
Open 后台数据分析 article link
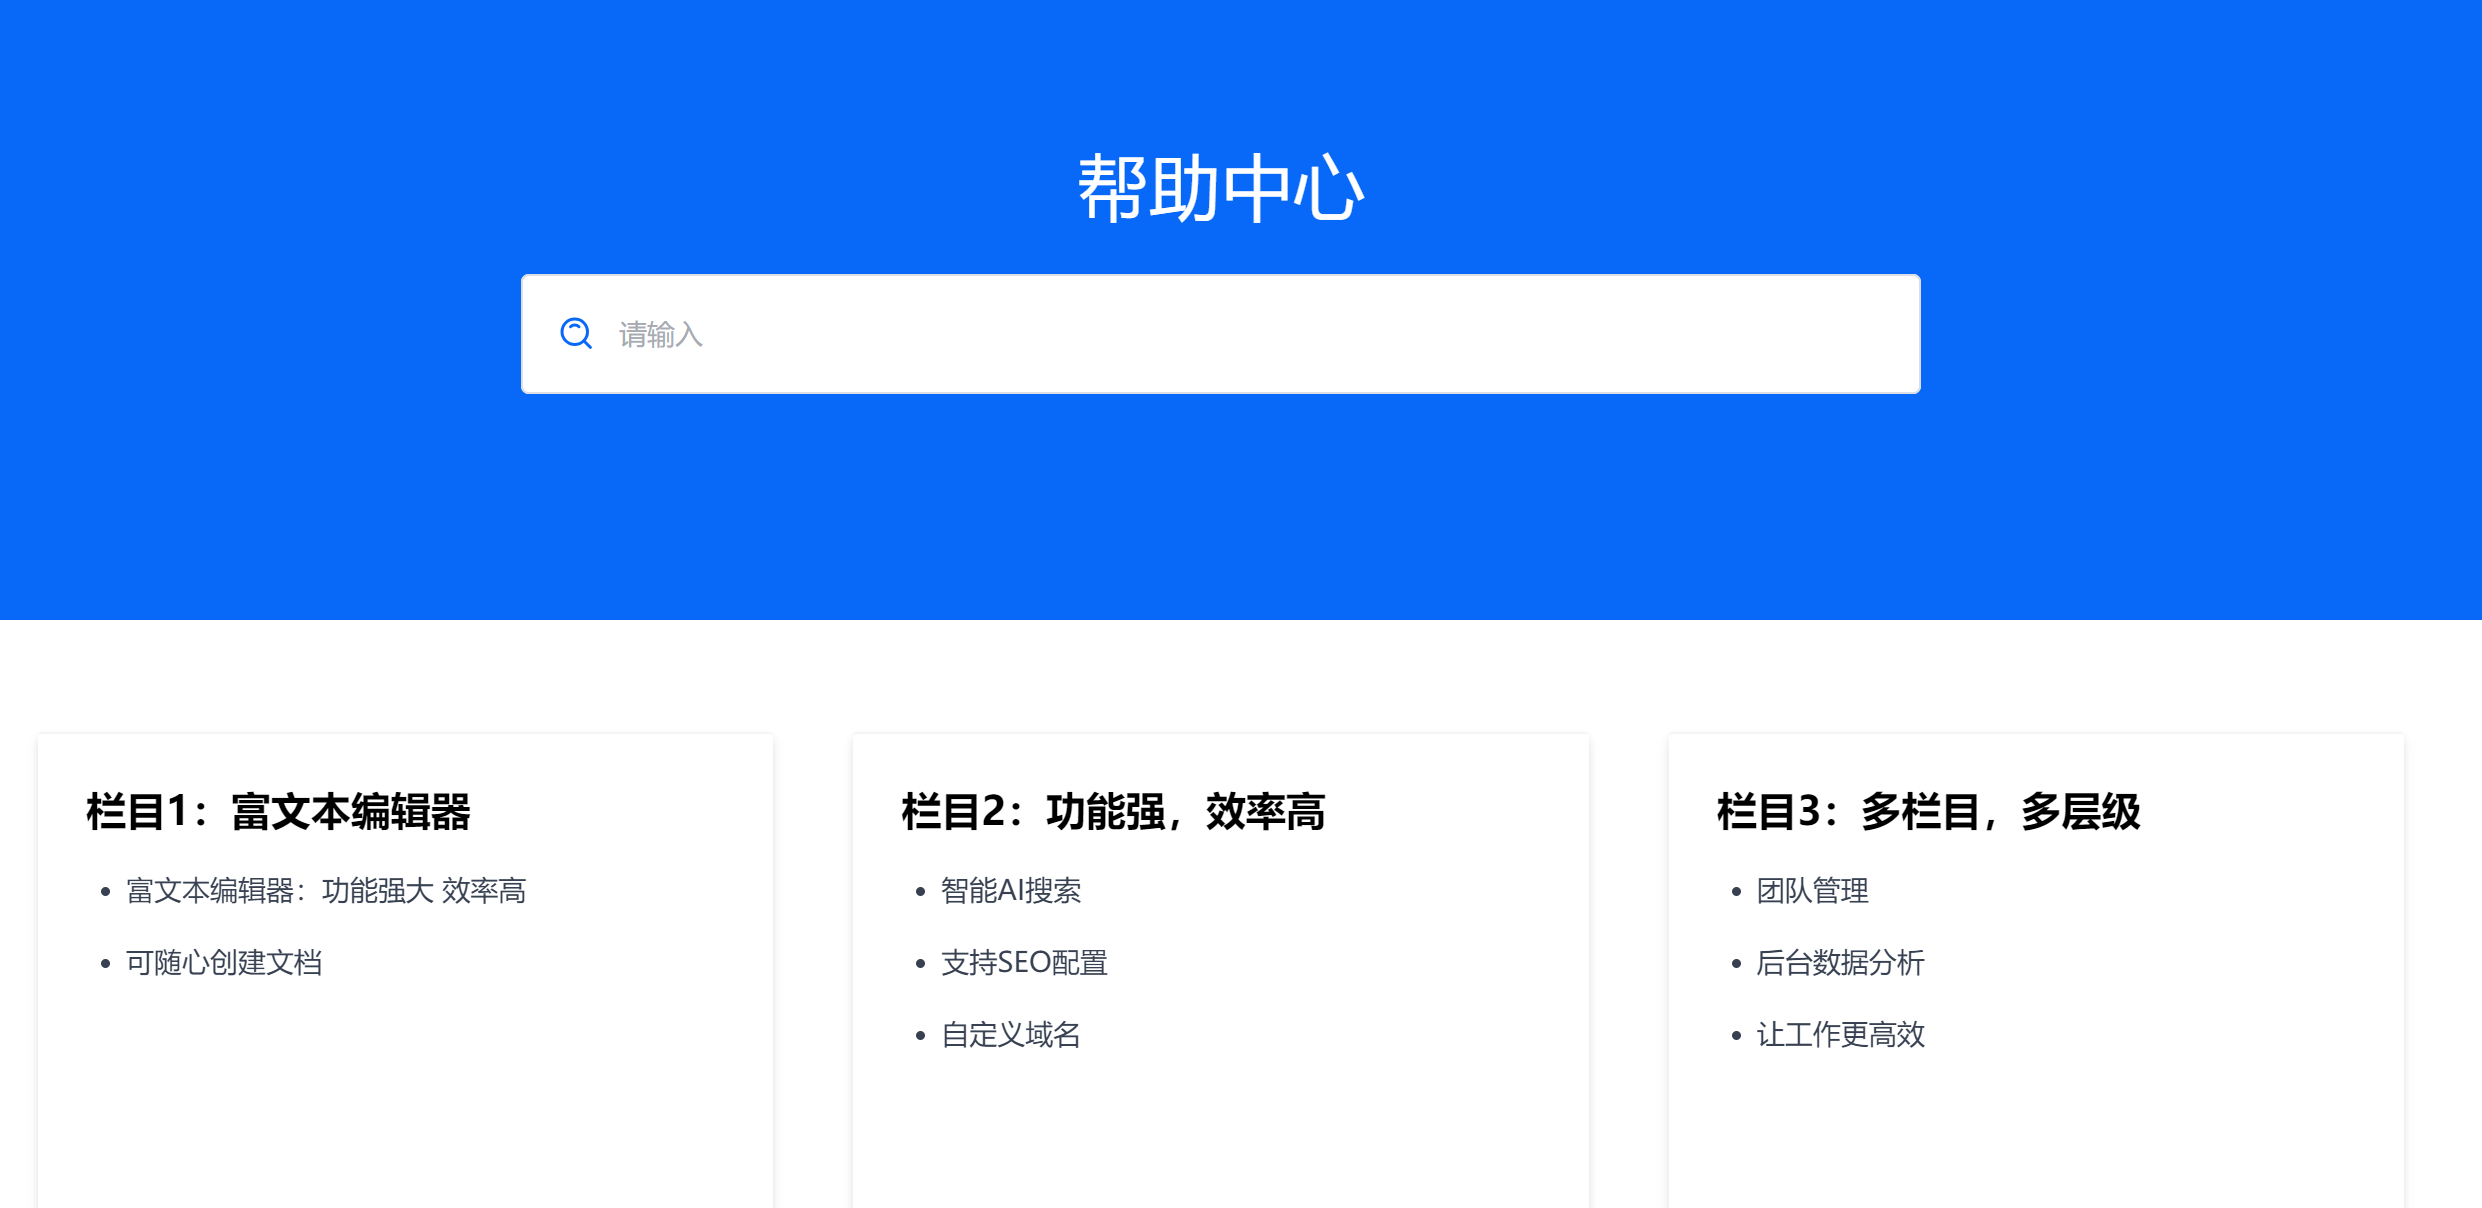(x=1840, y=962)
